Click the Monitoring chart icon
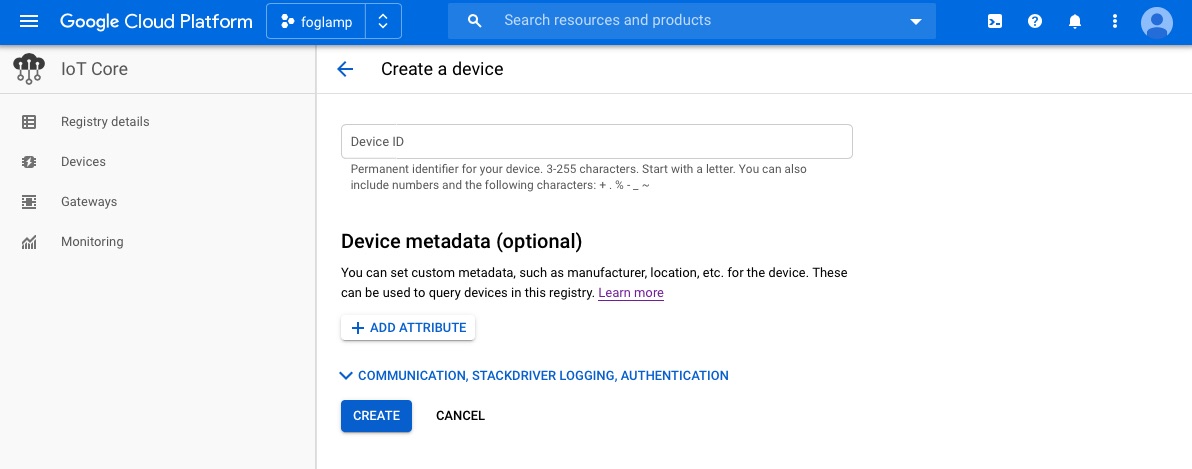The height and width of the screenshot is (469, 1192). coord(29,242)
